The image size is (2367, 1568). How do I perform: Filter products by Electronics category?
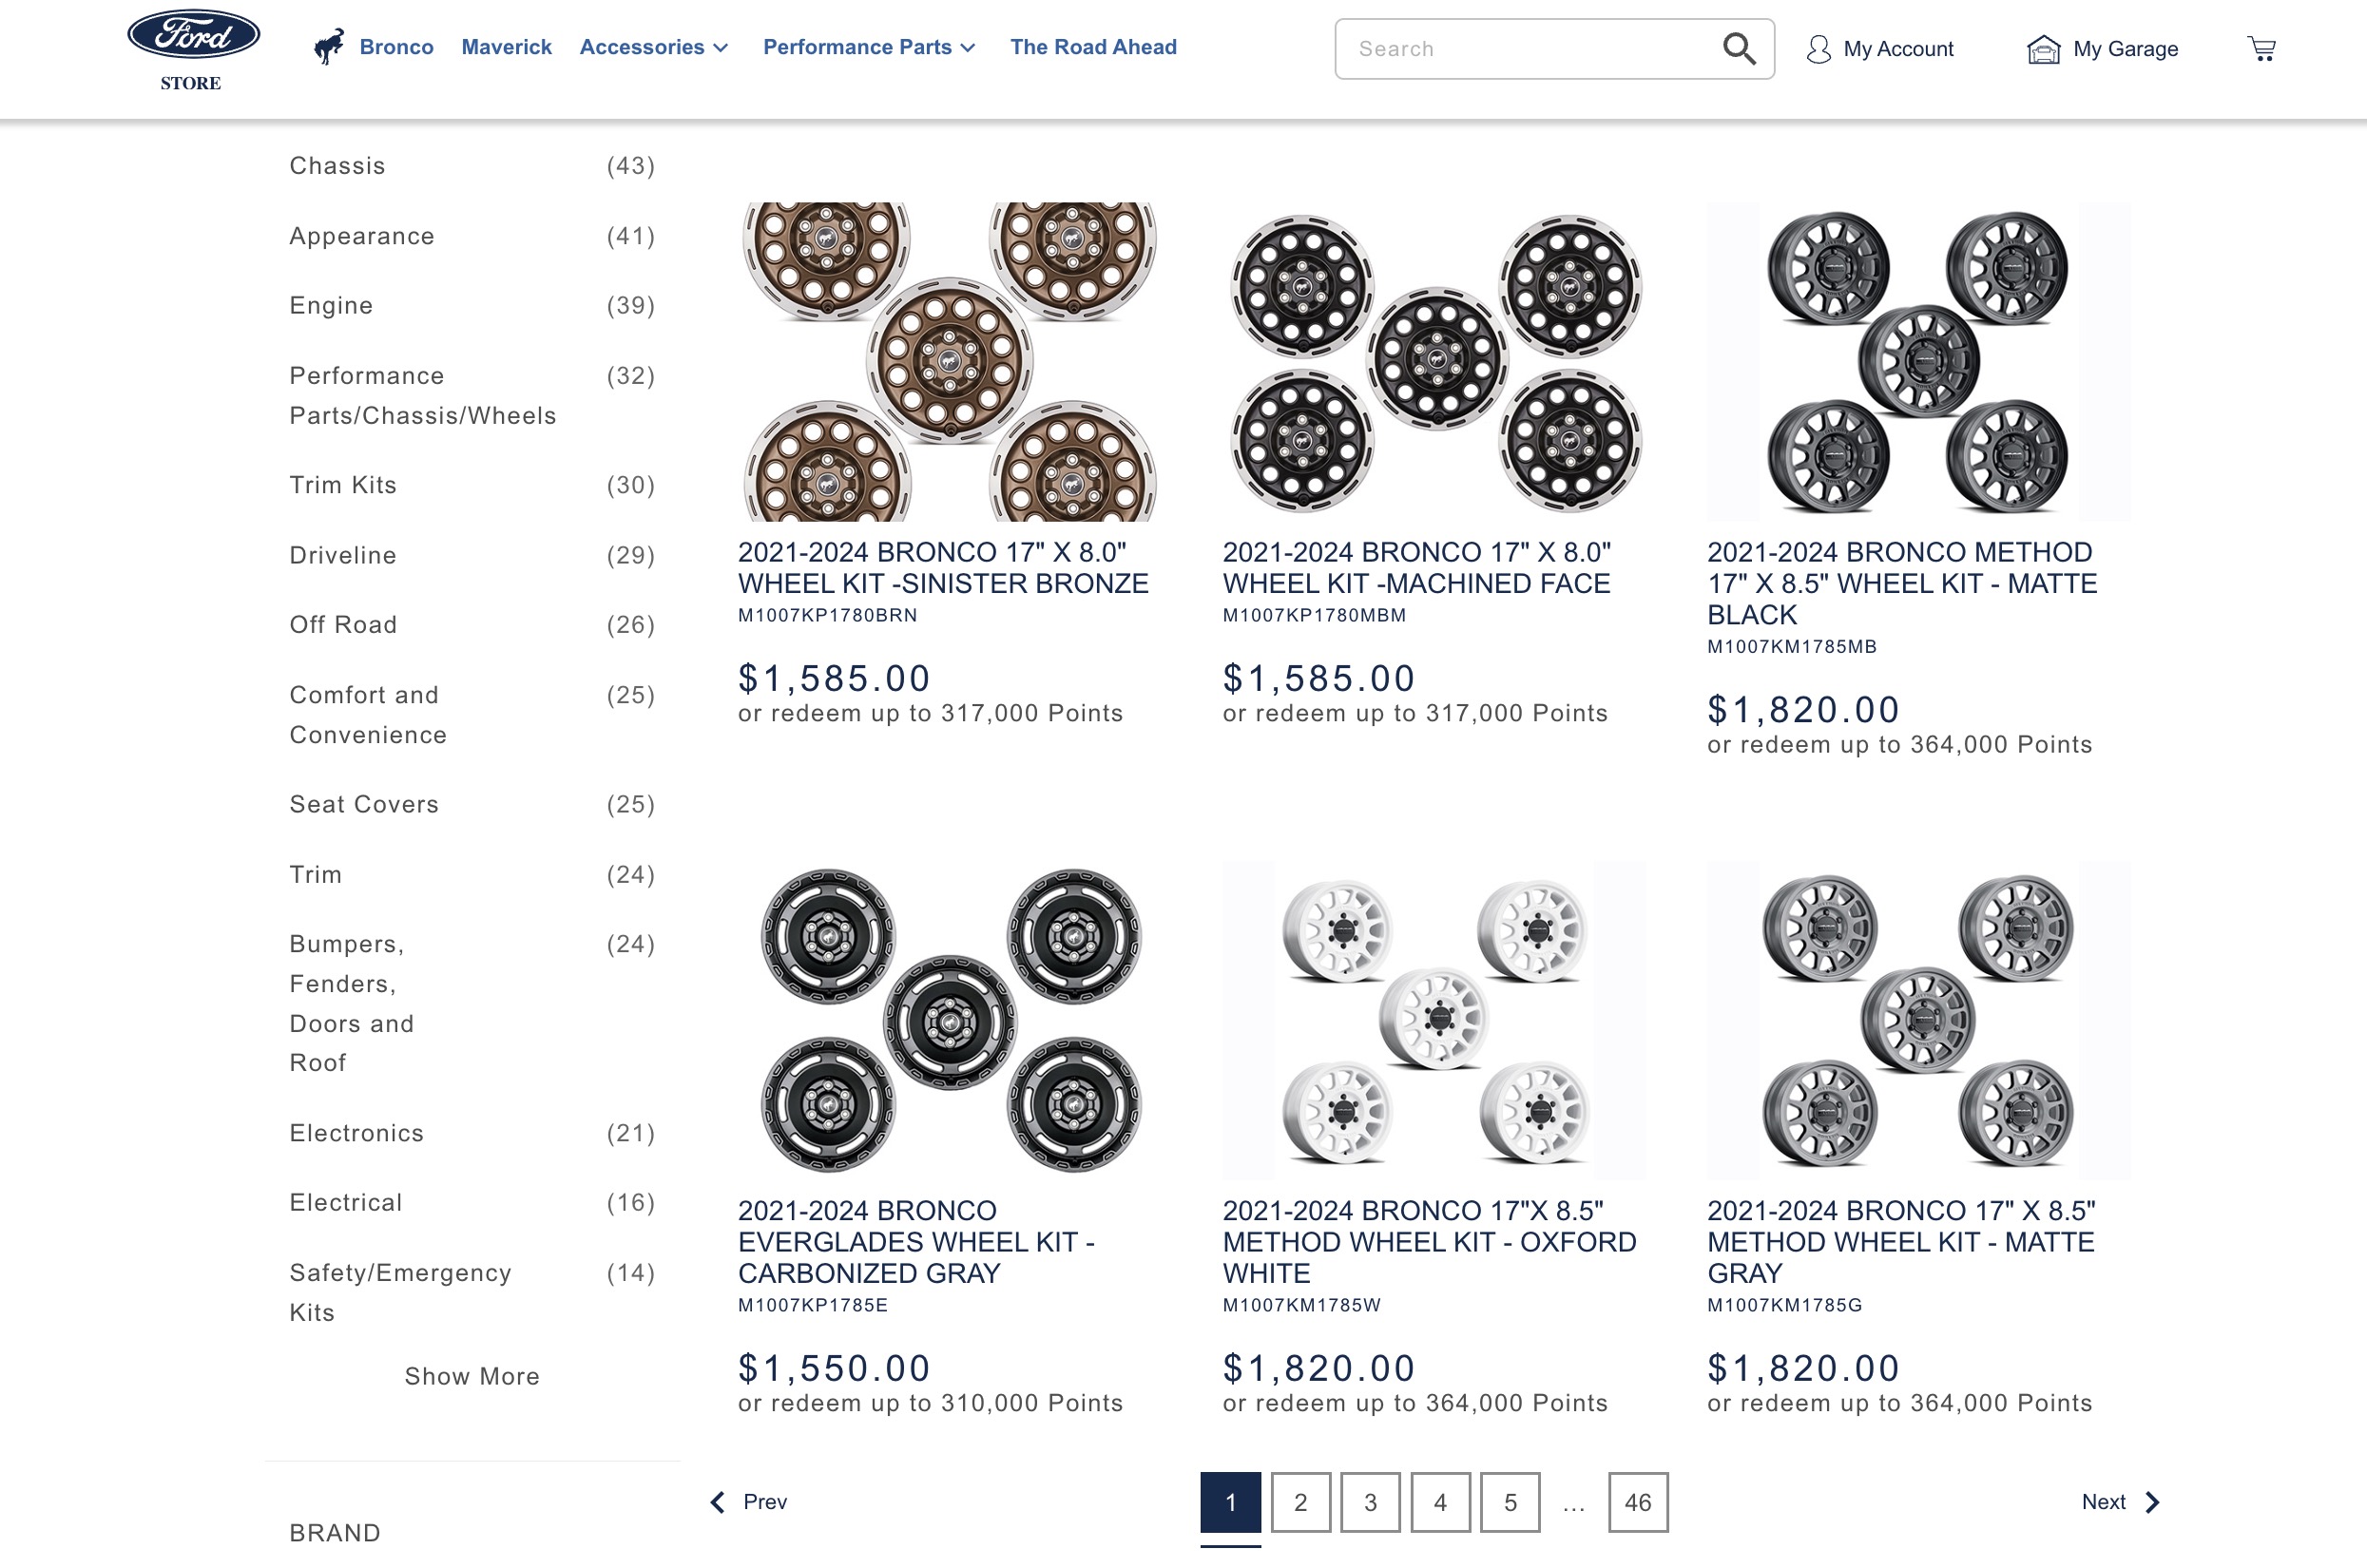(x=357, y=1132)
